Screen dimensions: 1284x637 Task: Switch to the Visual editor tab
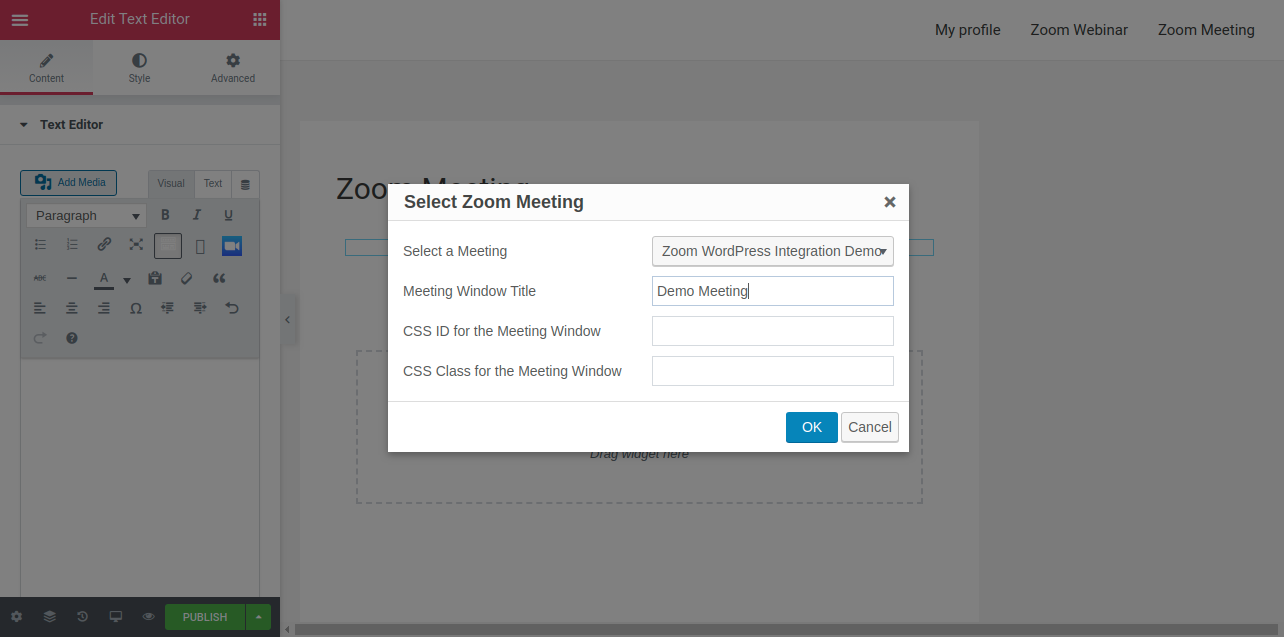(x=171, y=184)
